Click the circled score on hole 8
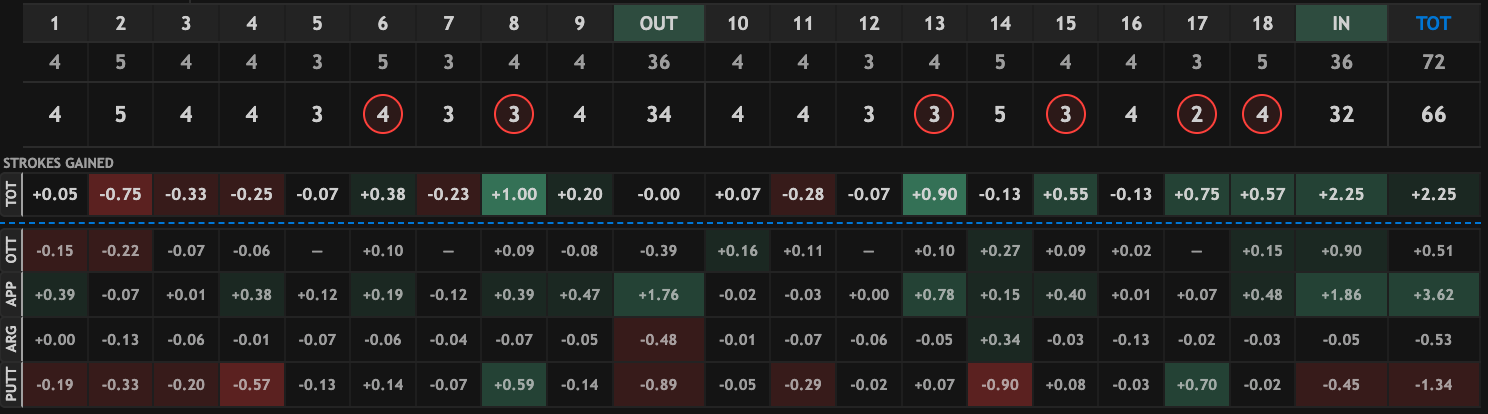Viewport: 1488px width, 414px height. [x=514, y=115]
